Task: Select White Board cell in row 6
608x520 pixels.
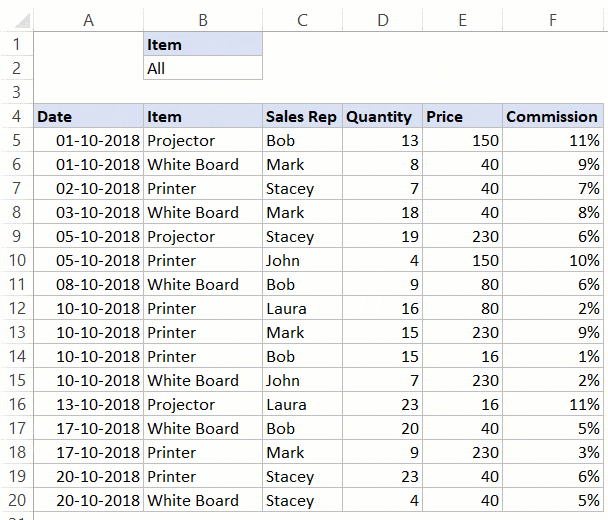Action: click(203, 164)
